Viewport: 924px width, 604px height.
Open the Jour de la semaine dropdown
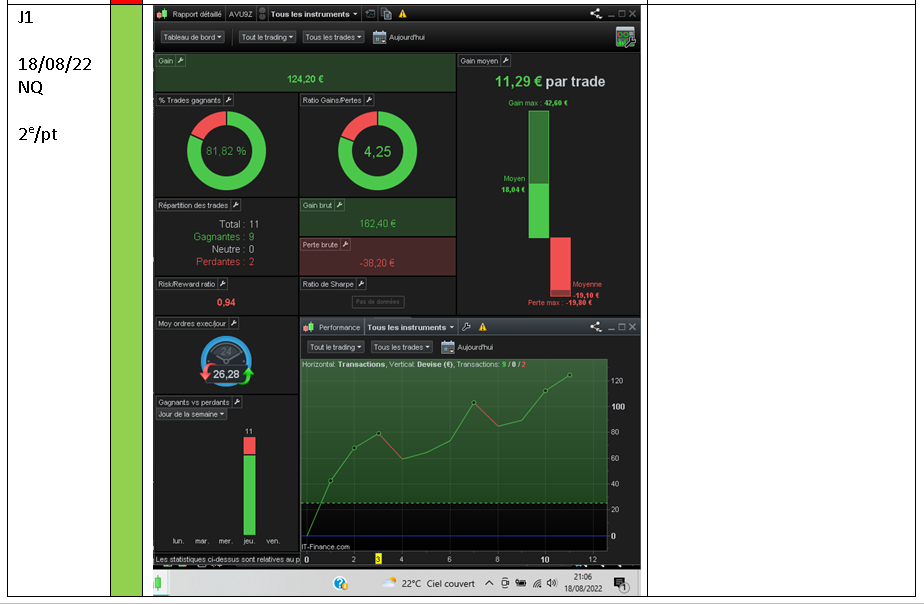point(192,414)
